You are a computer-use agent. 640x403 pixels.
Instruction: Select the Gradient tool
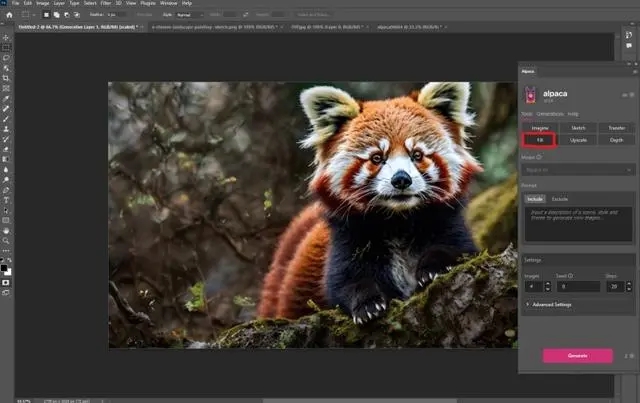pyautogui.click(x=6, y=159)
